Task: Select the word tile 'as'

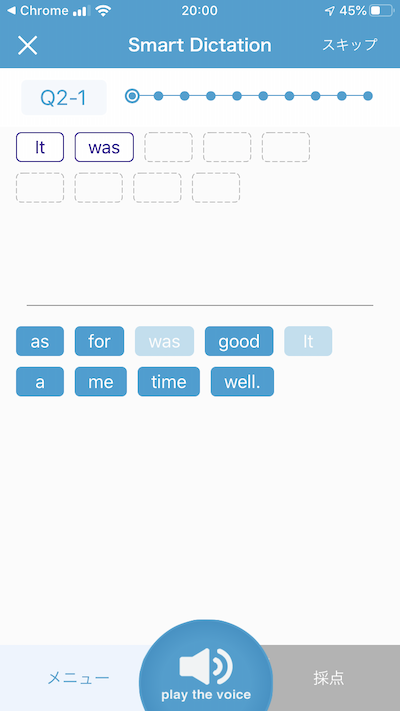Action: point(40,341)
